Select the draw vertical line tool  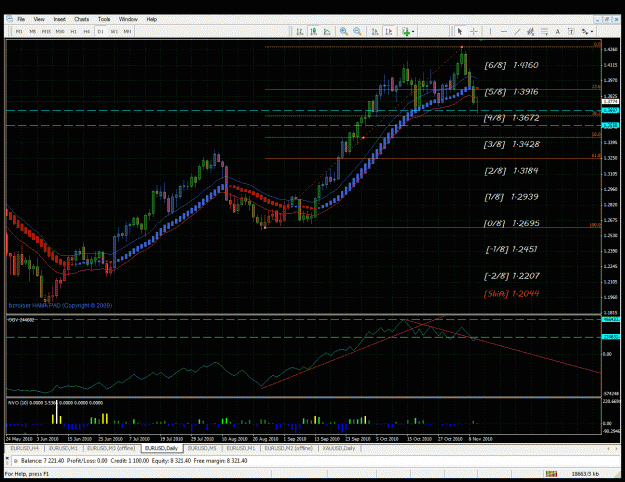(x=490, y=31)
